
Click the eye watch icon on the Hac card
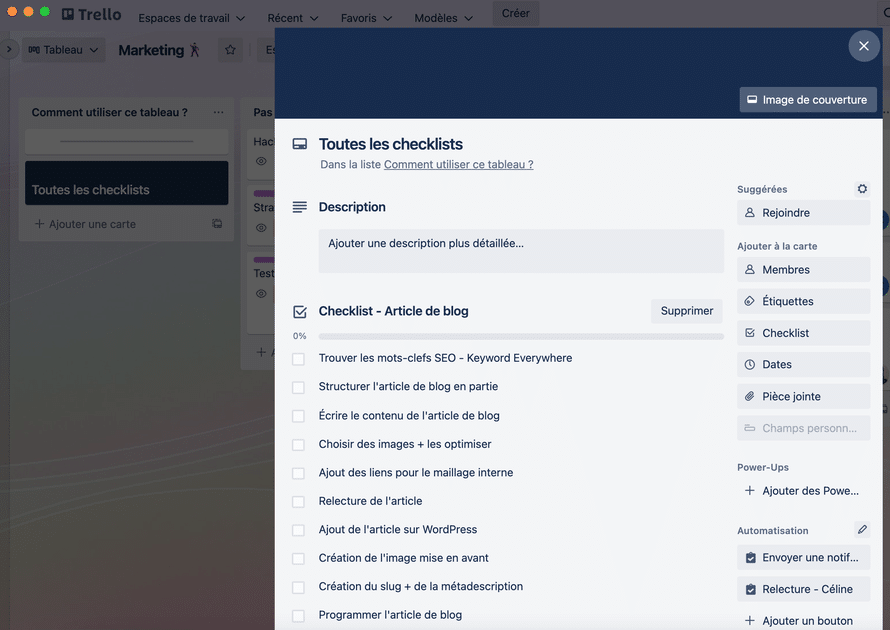point(261,161)
